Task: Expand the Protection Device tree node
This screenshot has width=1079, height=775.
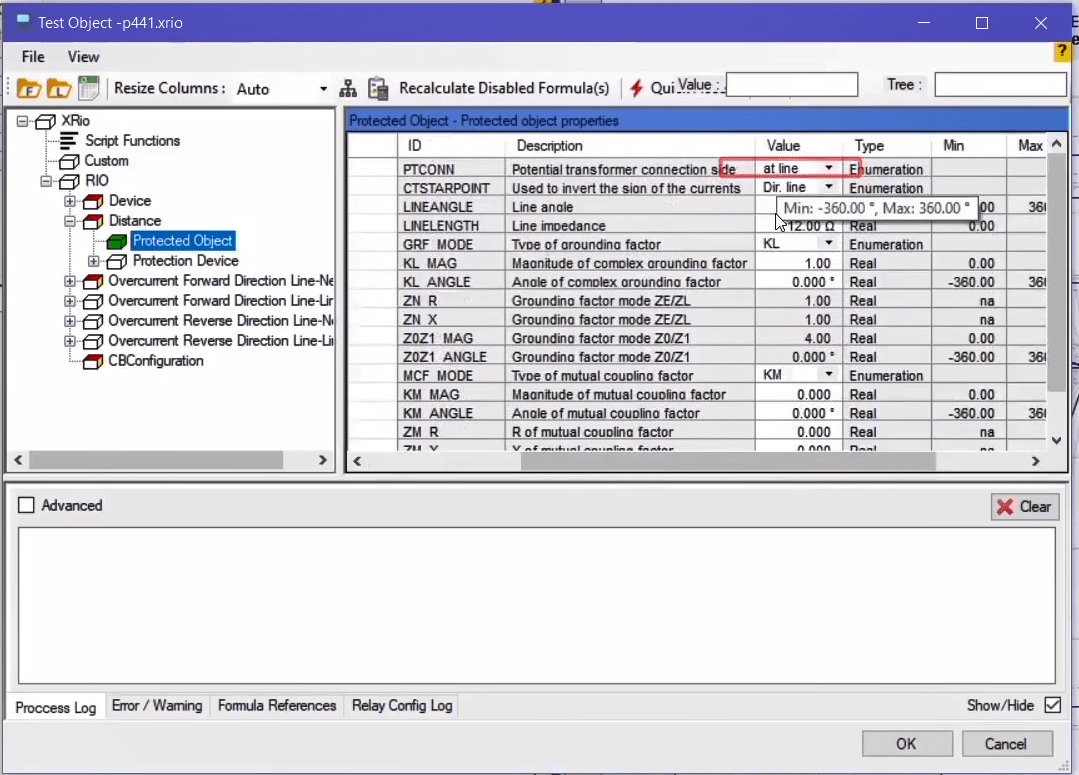Action: point(94,261)
